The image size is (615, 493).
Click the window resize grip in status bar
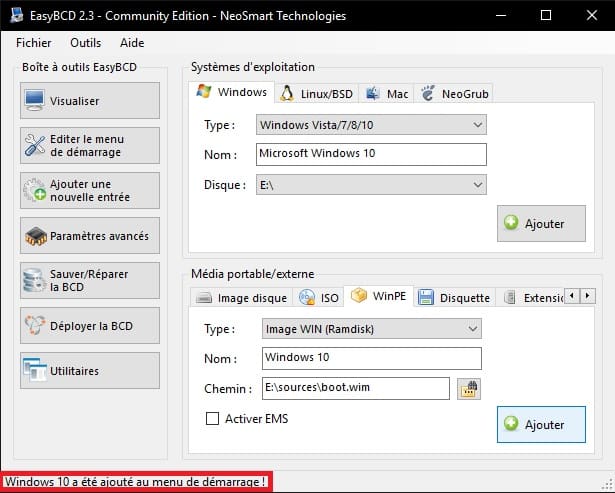tap(607, 485)
